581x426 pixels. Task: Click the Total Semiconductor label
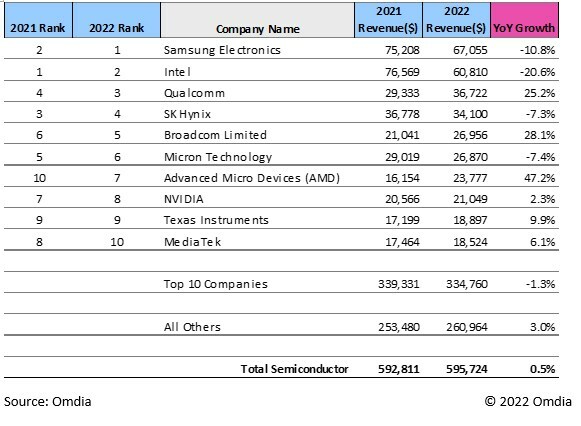coord(295,369)
